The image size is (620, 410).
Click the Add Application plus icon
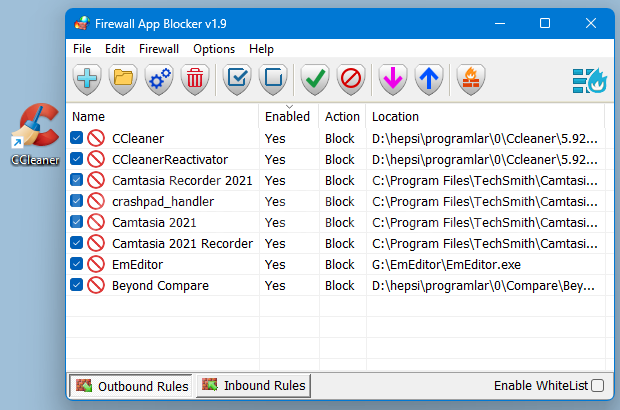click(x=87, y=79)
